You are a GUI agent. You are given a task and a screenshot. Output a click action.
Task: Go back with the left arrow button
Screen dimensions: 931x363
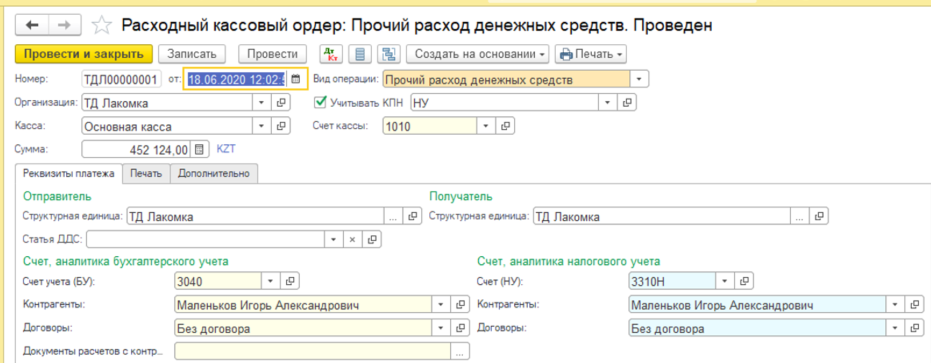[33, 26]
